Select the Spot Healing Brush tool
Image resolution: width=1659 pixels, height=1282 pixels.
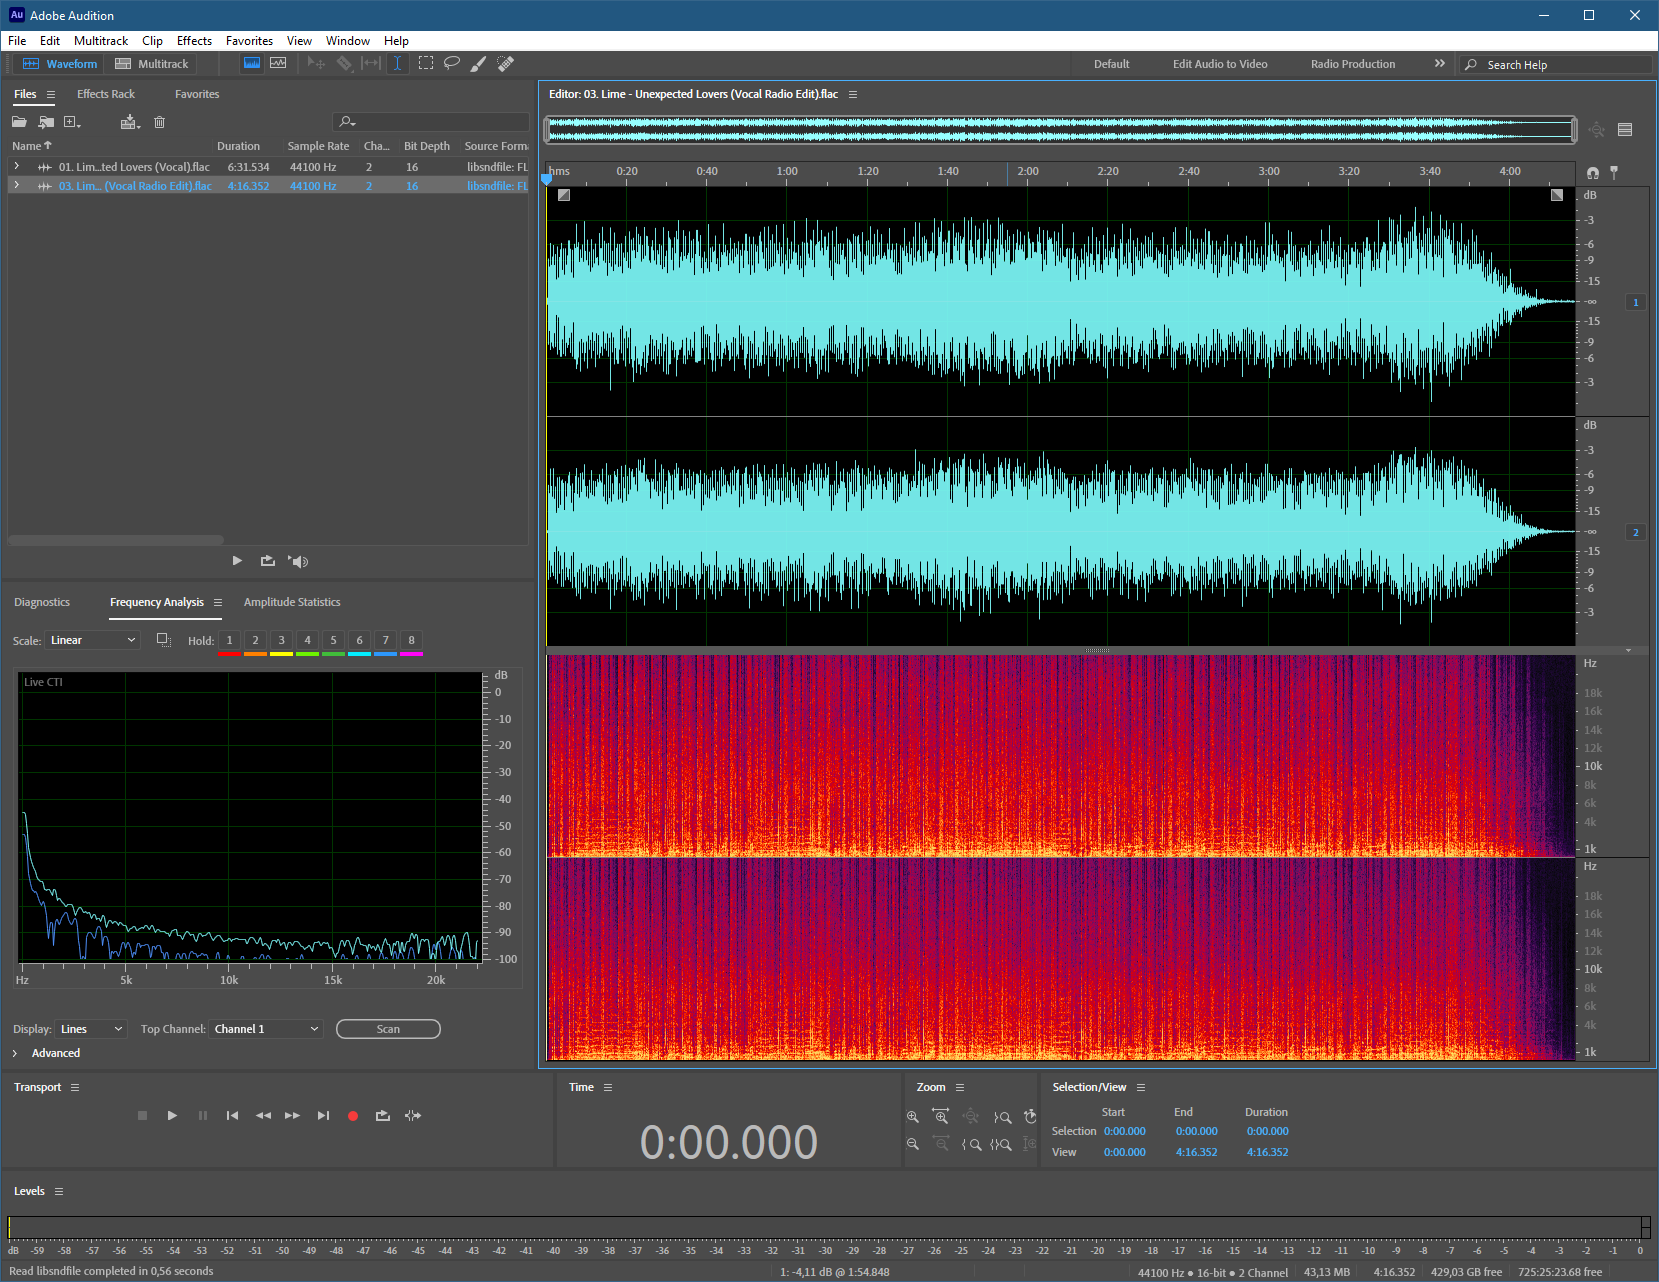tap(506, 63)
